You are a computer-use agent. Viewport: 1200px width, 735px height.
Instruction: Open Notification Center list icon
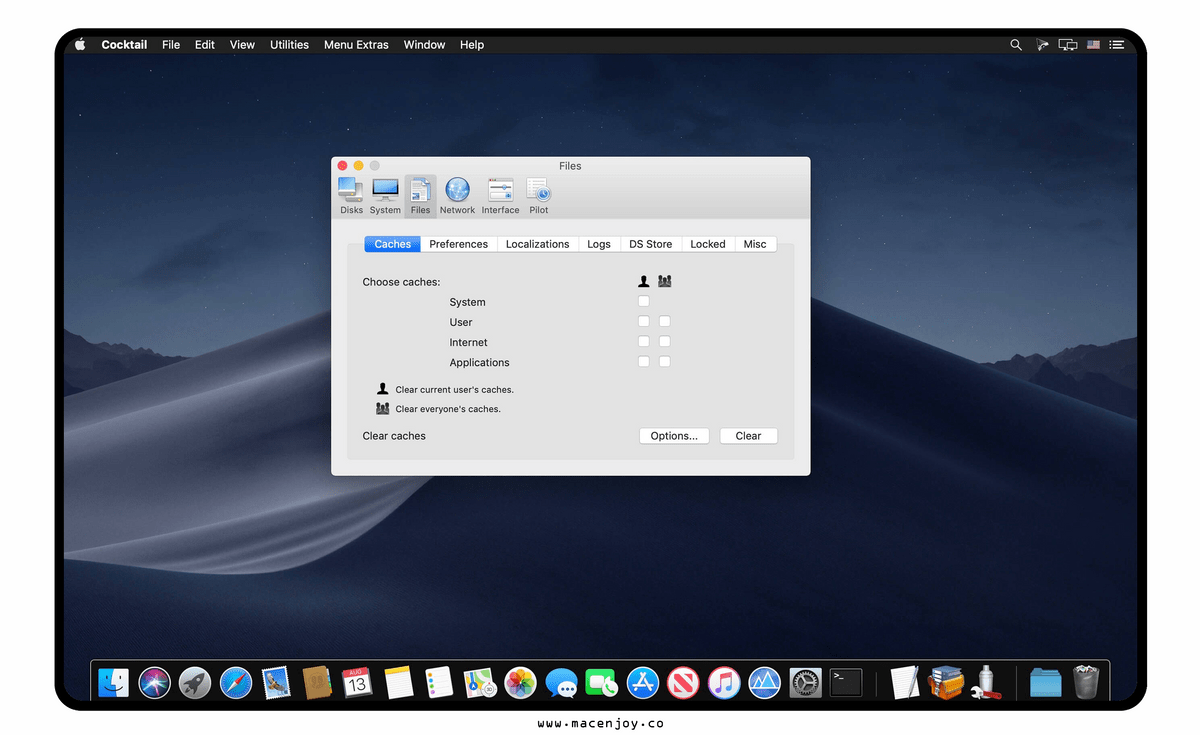(x=1117, y=45)
